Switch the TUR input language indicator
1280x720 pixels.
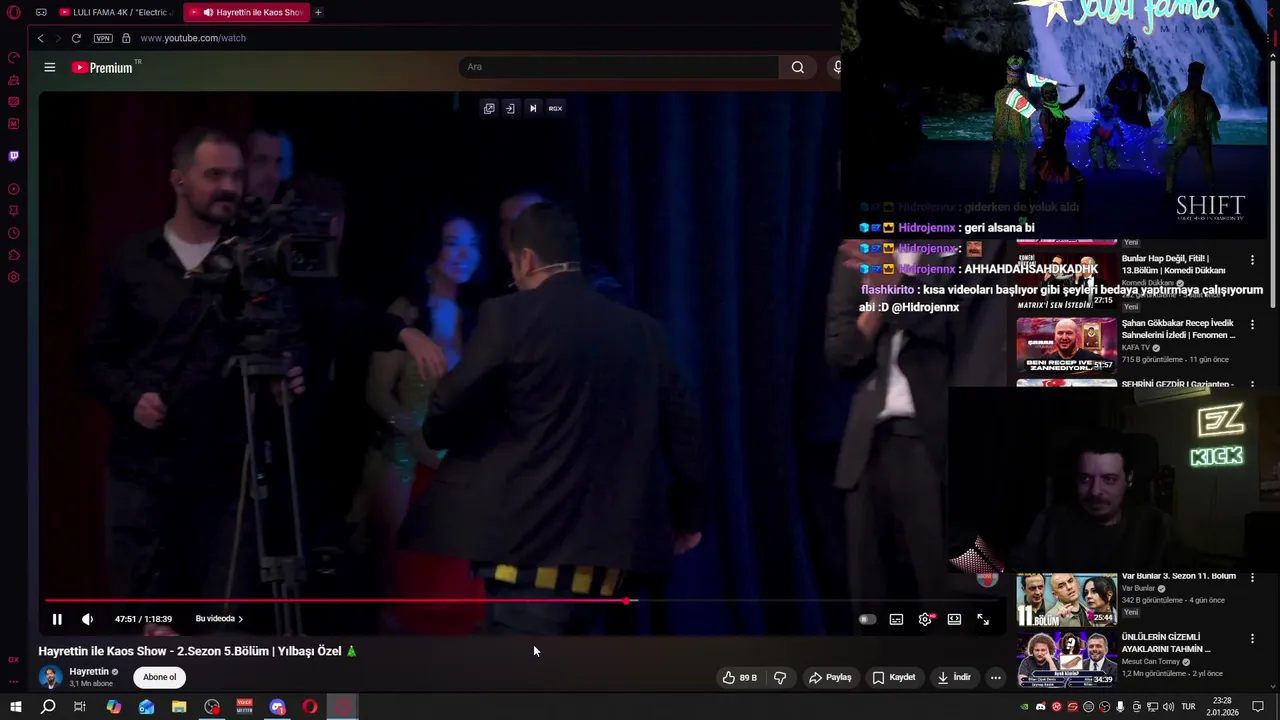(x=1188, y=707)
